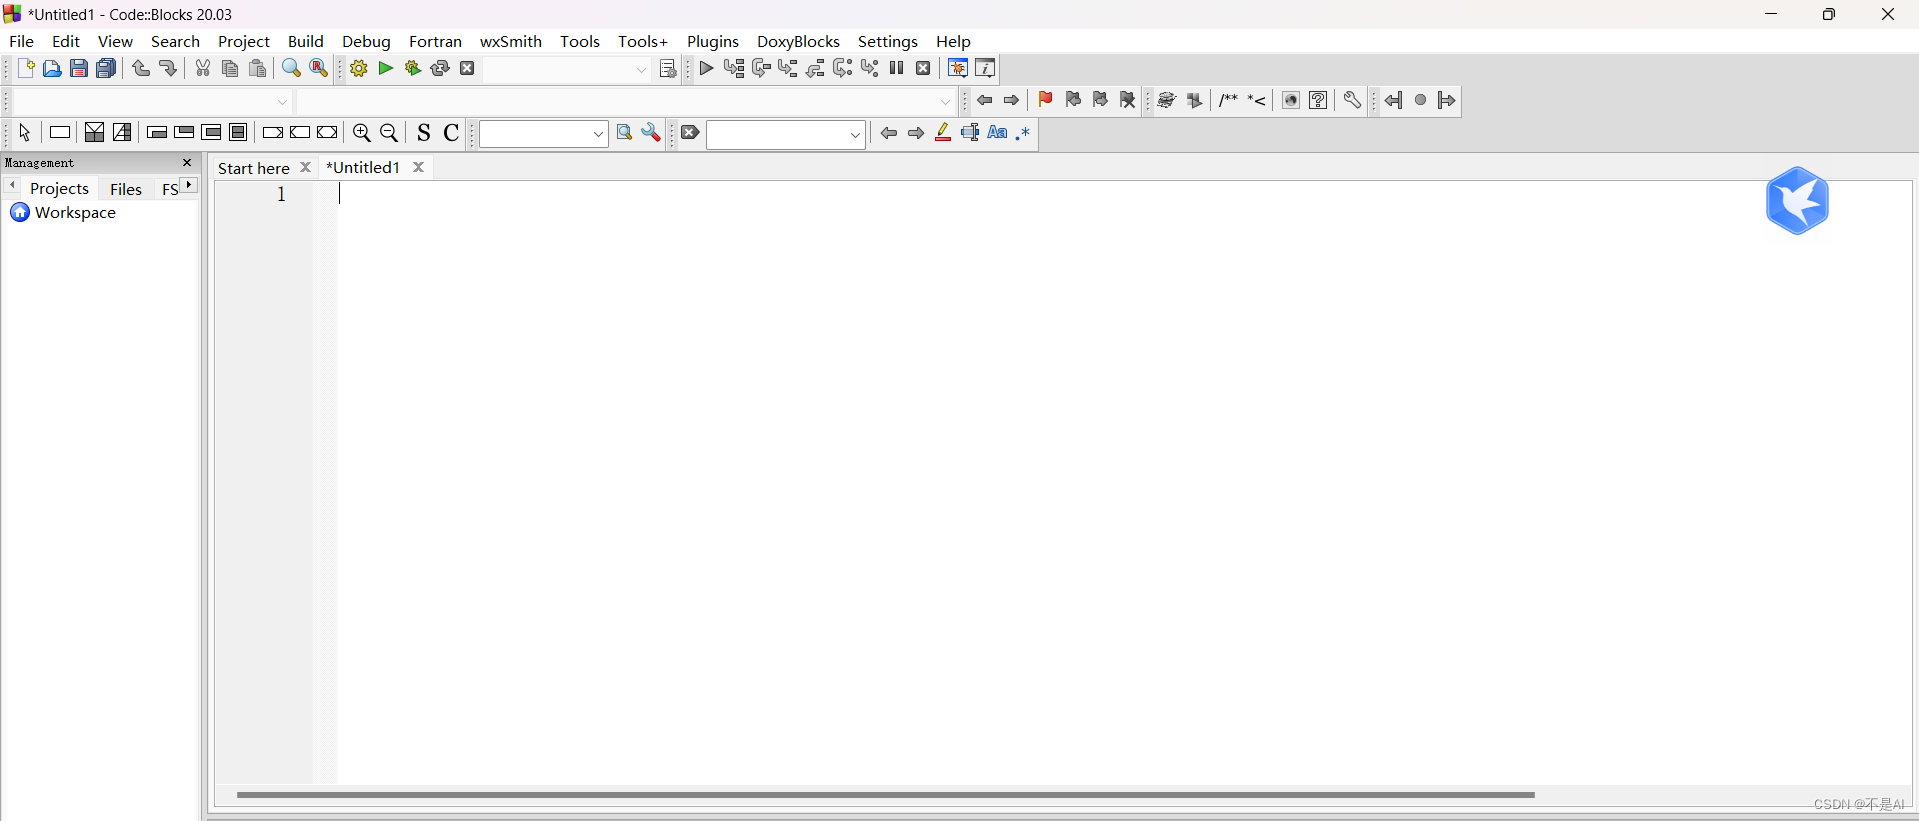Toggle search highlight with the marker icon

coord(943,133)
